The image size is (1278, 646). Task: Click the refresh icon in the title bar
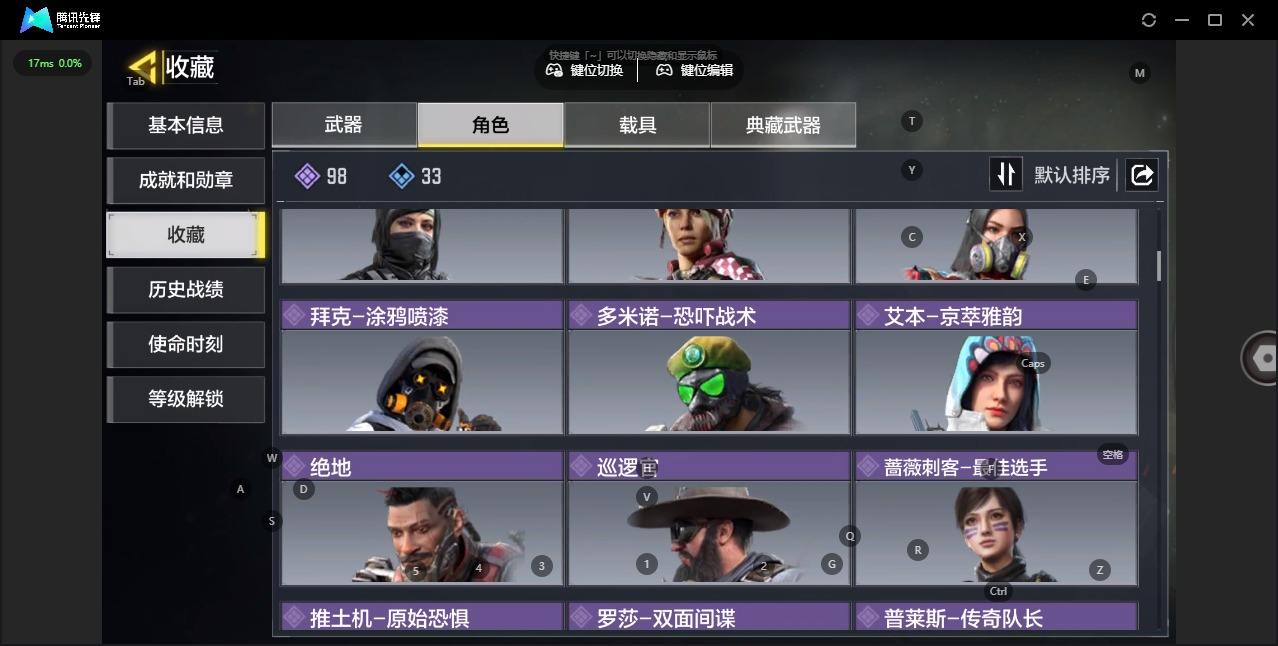point(1149,20)
